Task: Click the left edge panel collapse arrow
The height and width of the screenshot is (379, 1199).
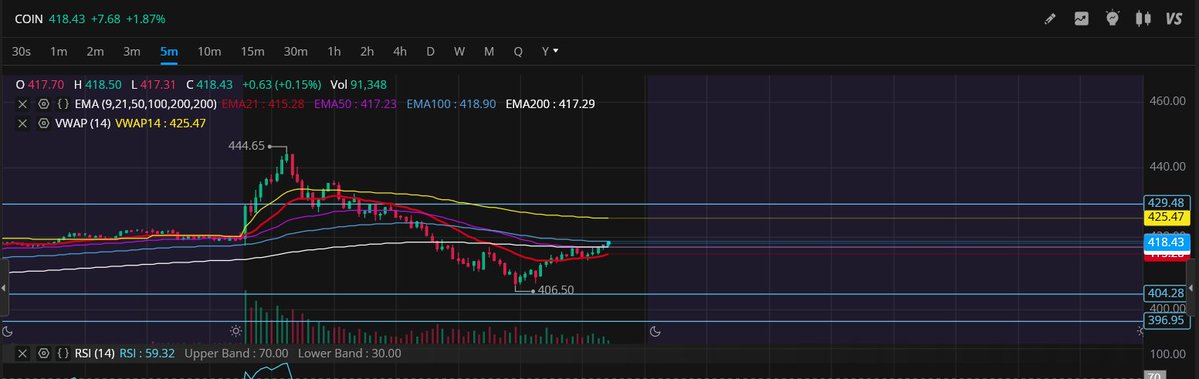Action: pos(4,288)
